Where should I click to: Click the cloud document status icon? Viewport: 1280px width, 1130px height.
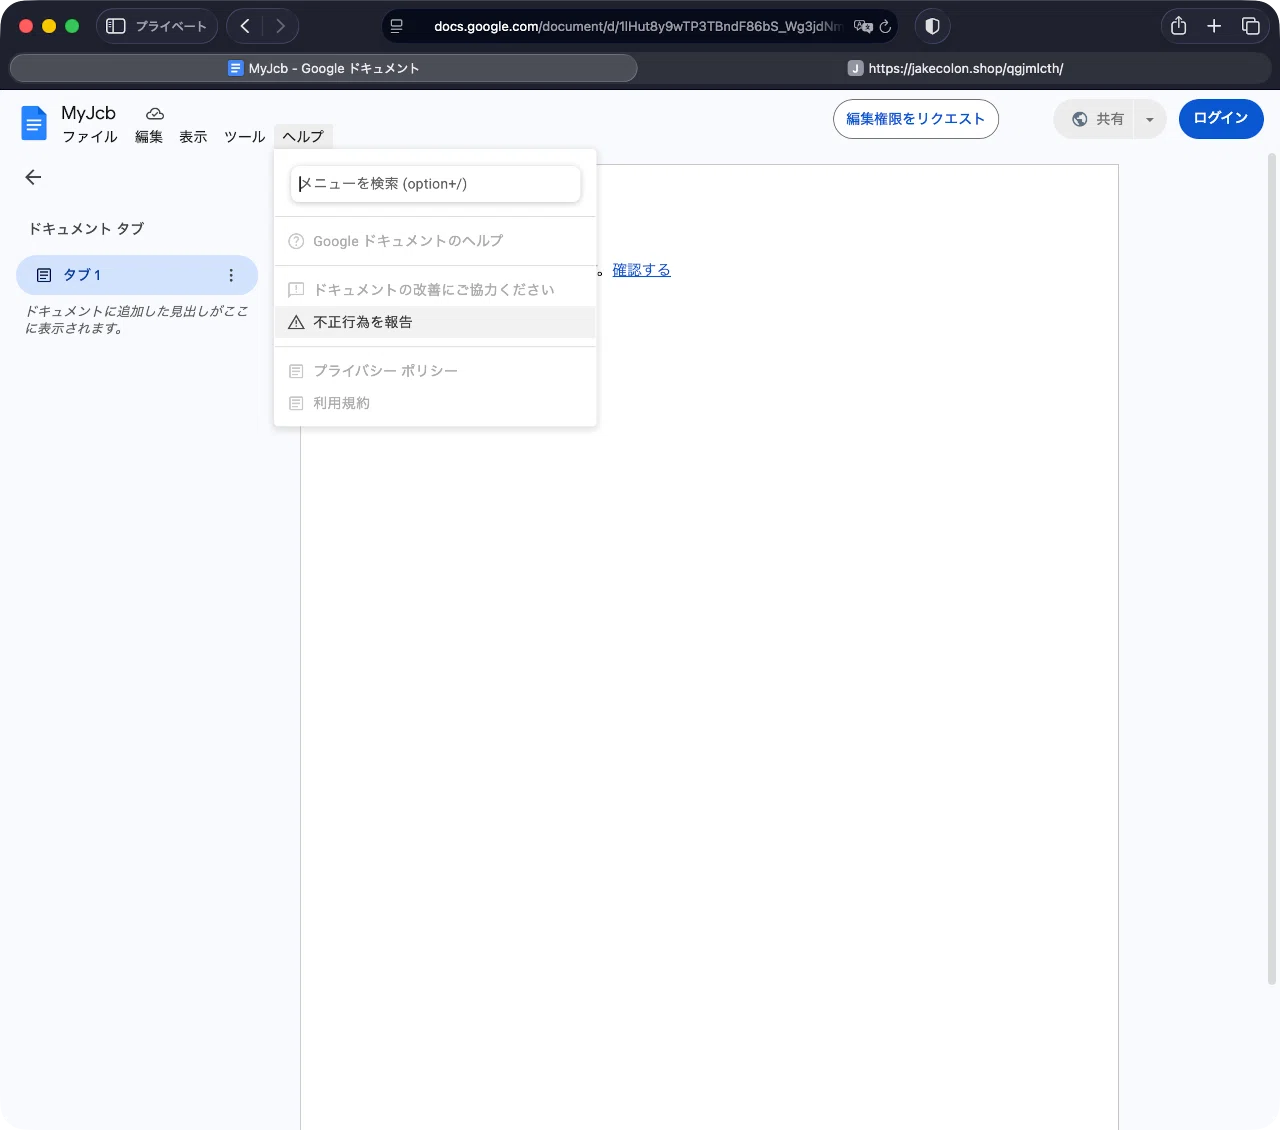tap(155, 114)
